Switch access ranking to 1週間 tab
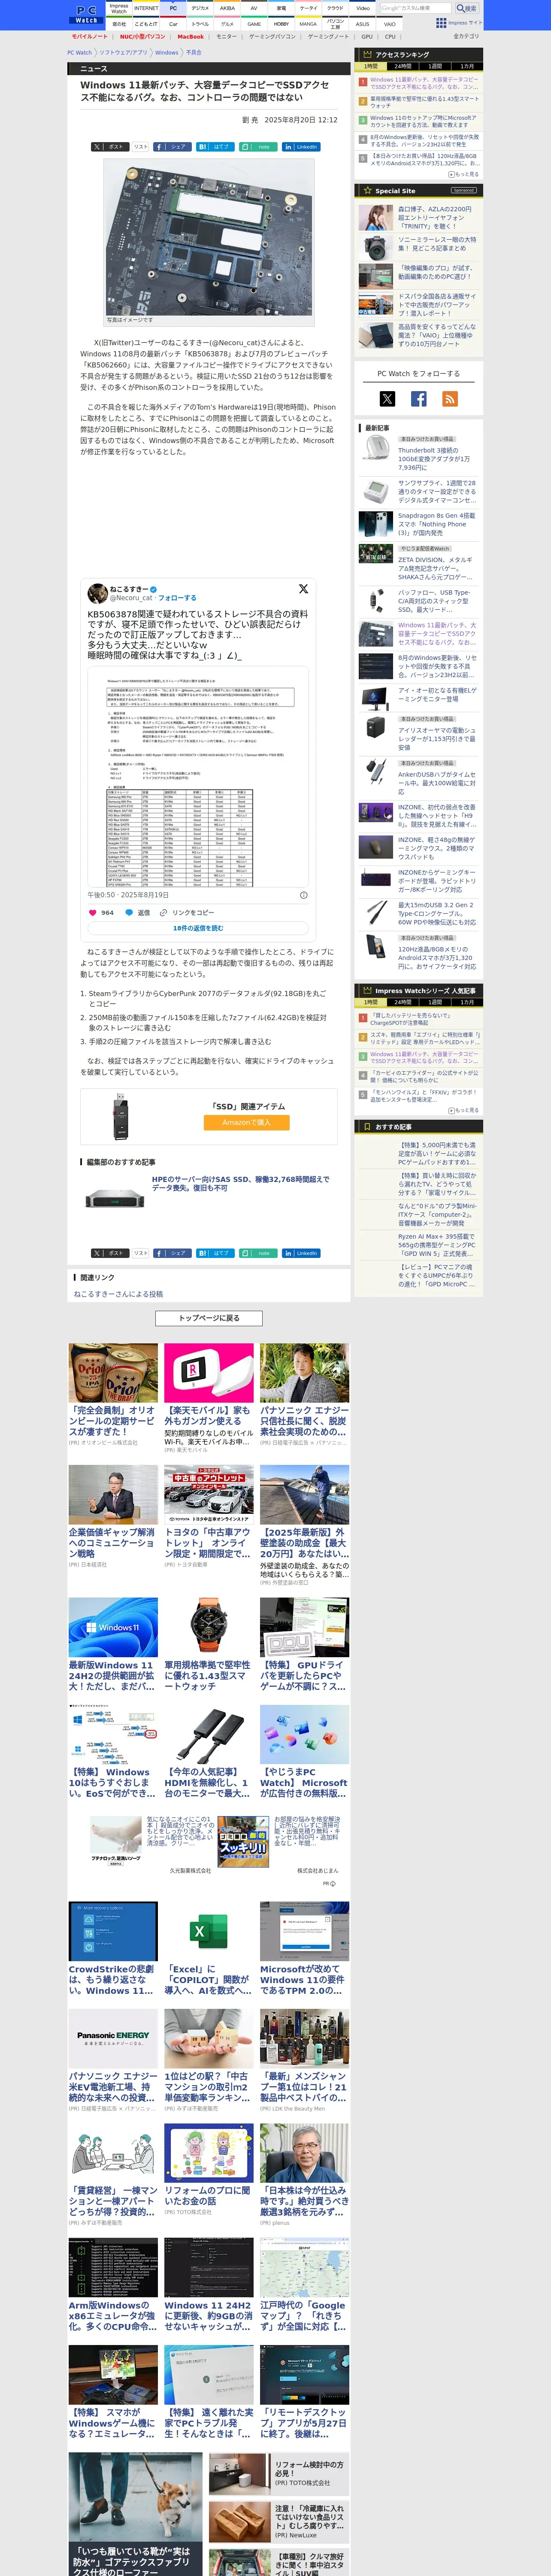 (x=435, y=66)
